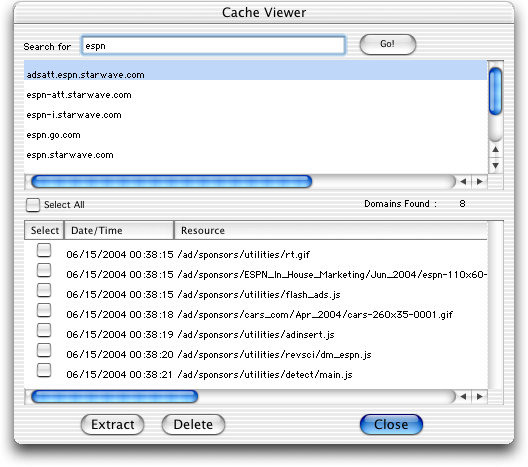
Task: Tick the Select All checkbox
Action: [x=33, y=204]
